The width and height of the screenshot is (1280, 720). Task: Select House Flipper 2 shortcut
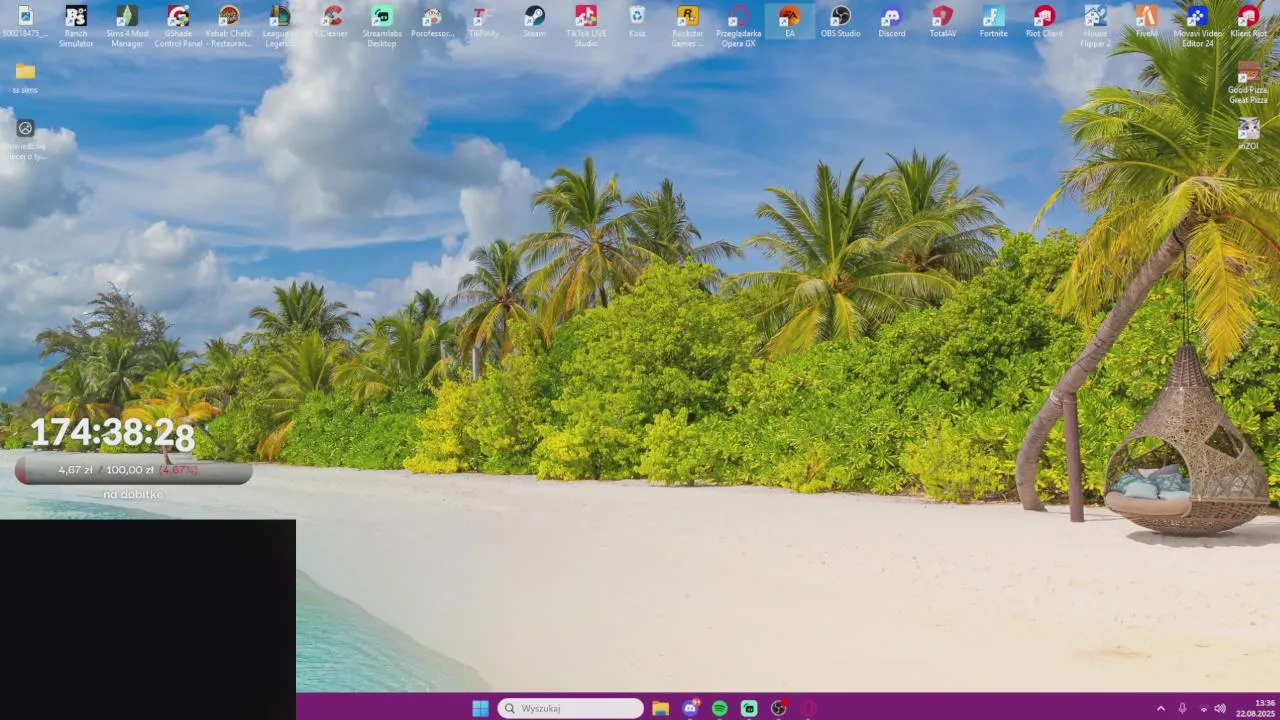(x=1096, y=26)
